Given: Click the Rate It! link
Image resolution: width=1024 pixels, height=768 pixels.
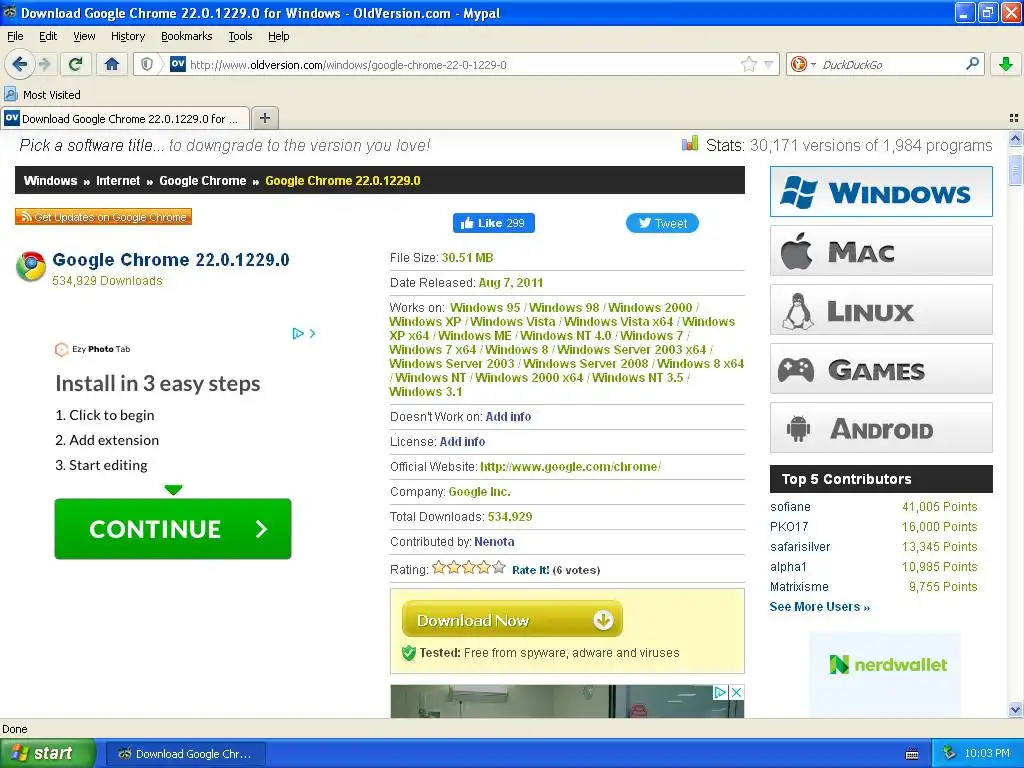Looking at the screenshot, I should click(530, 570).
